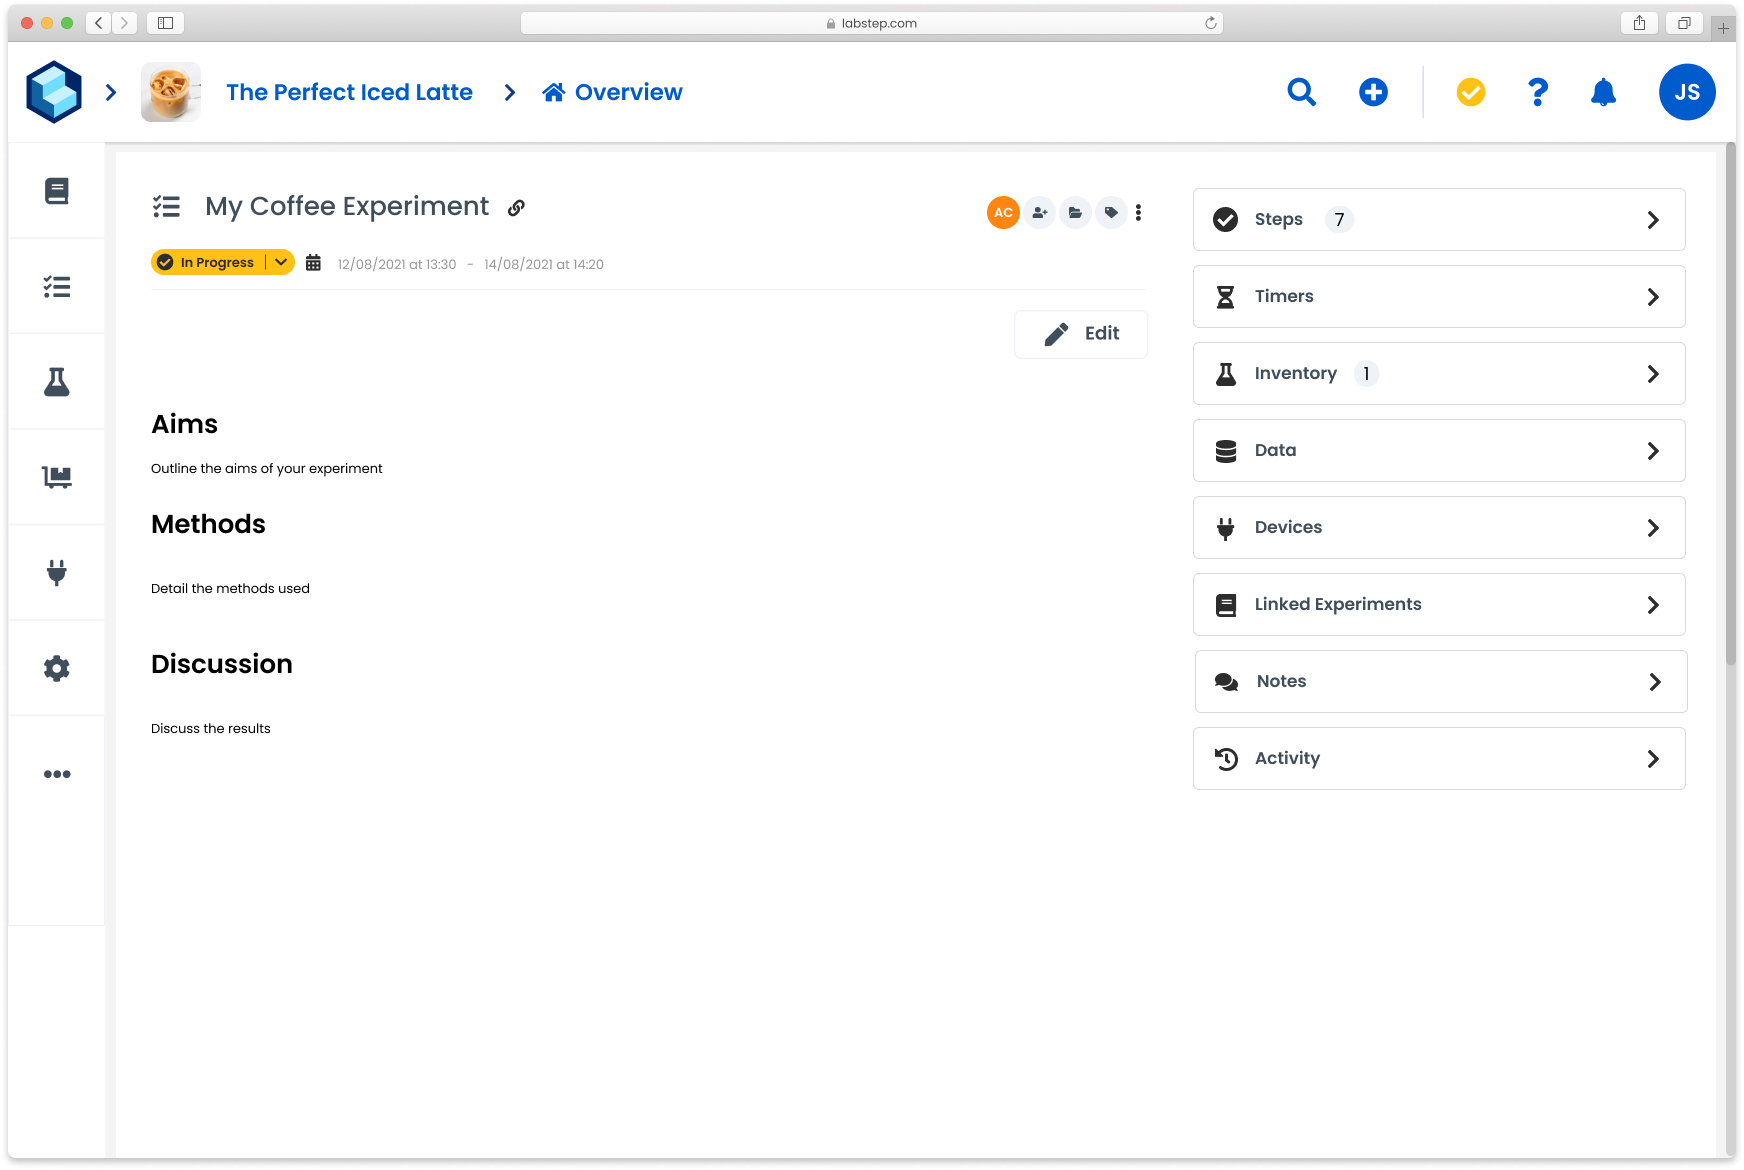Image resolution: width=1744 pixels, height=1170 pixels.
Task: Click the AC collaborator avatar badge
Action: (x=1003, y=212)
